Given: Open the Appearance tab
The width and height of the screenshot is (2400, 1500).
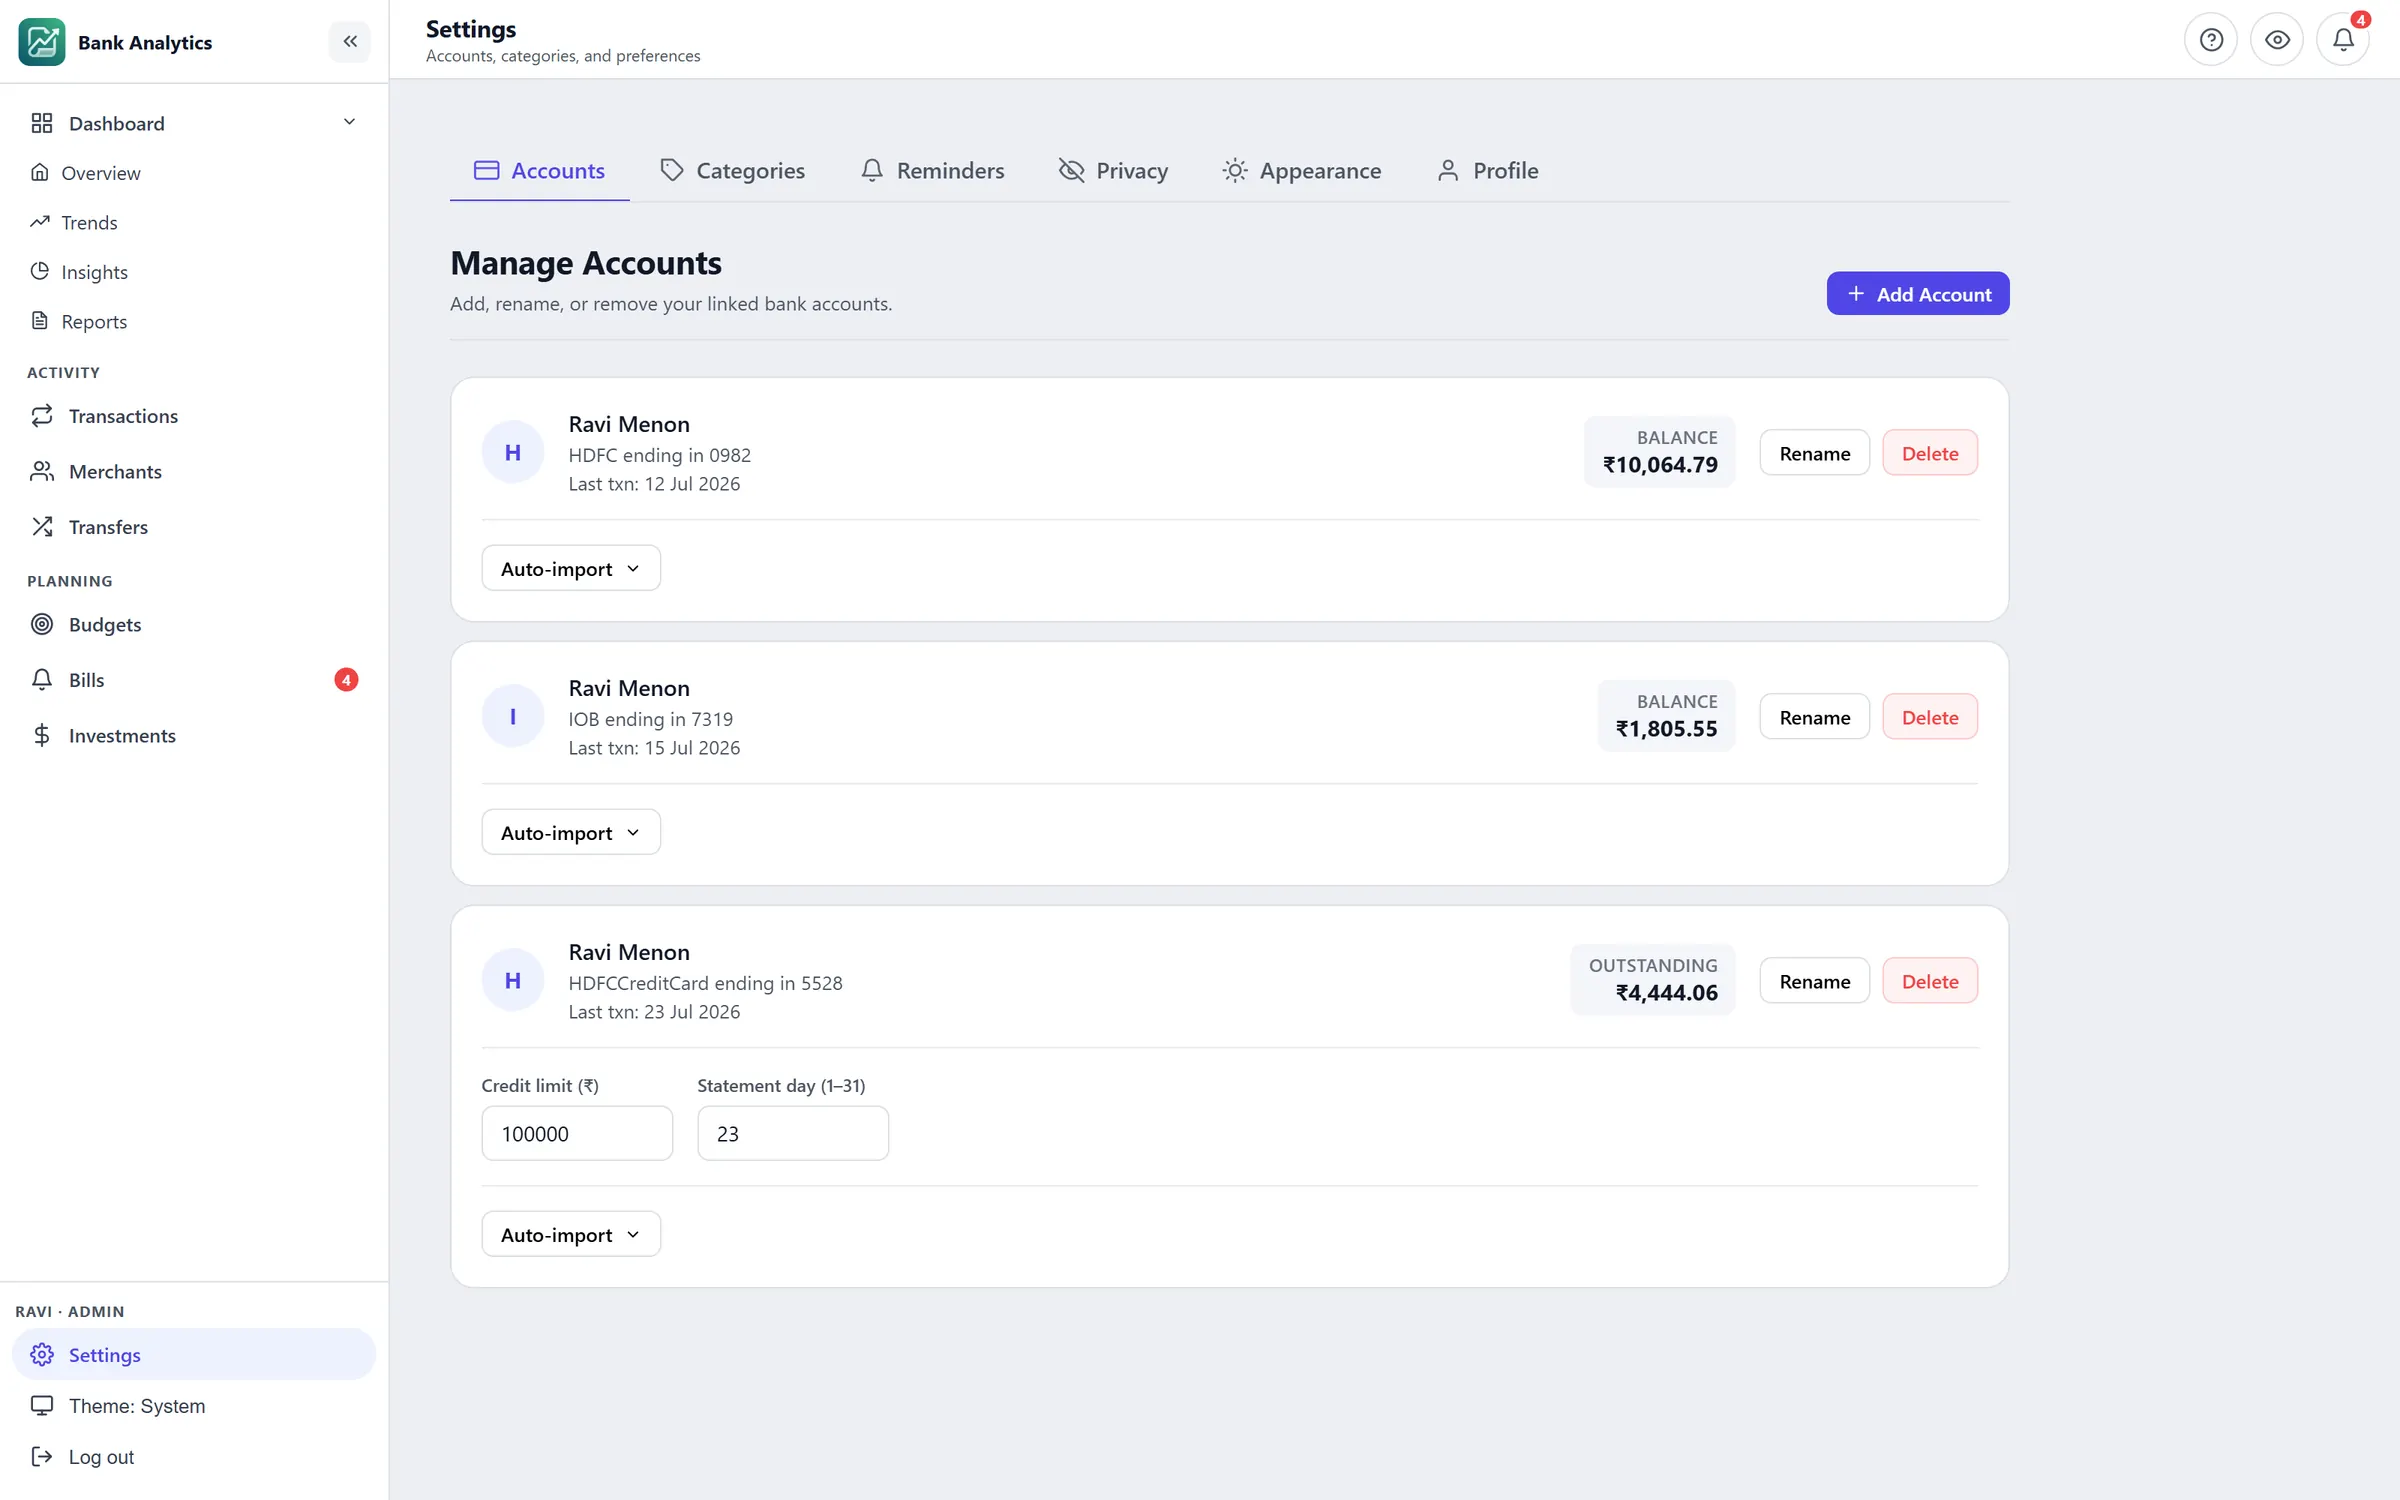Looking at the screenshot, I should (1301, 170).
